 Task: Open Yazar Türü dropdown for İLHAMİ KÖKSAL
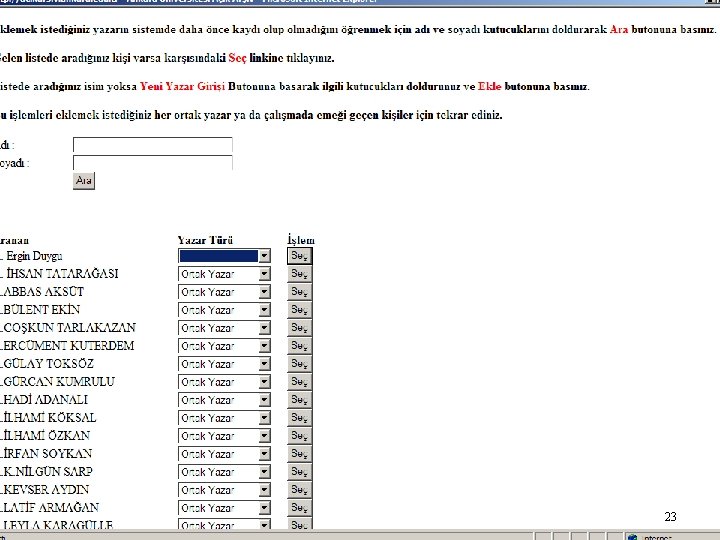tap(224, 418)
